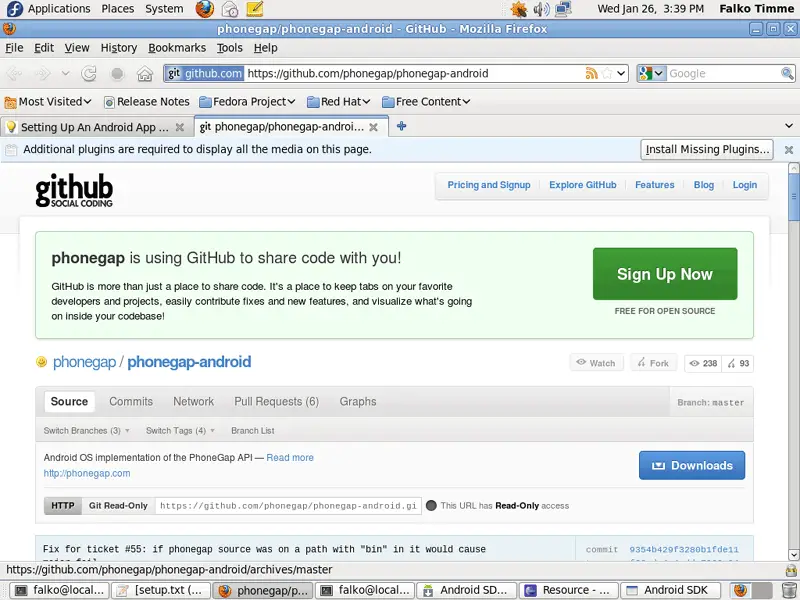Open the Bookmarks menu
The height and width of the screenshot is (600, 800).
coord(177,48)
